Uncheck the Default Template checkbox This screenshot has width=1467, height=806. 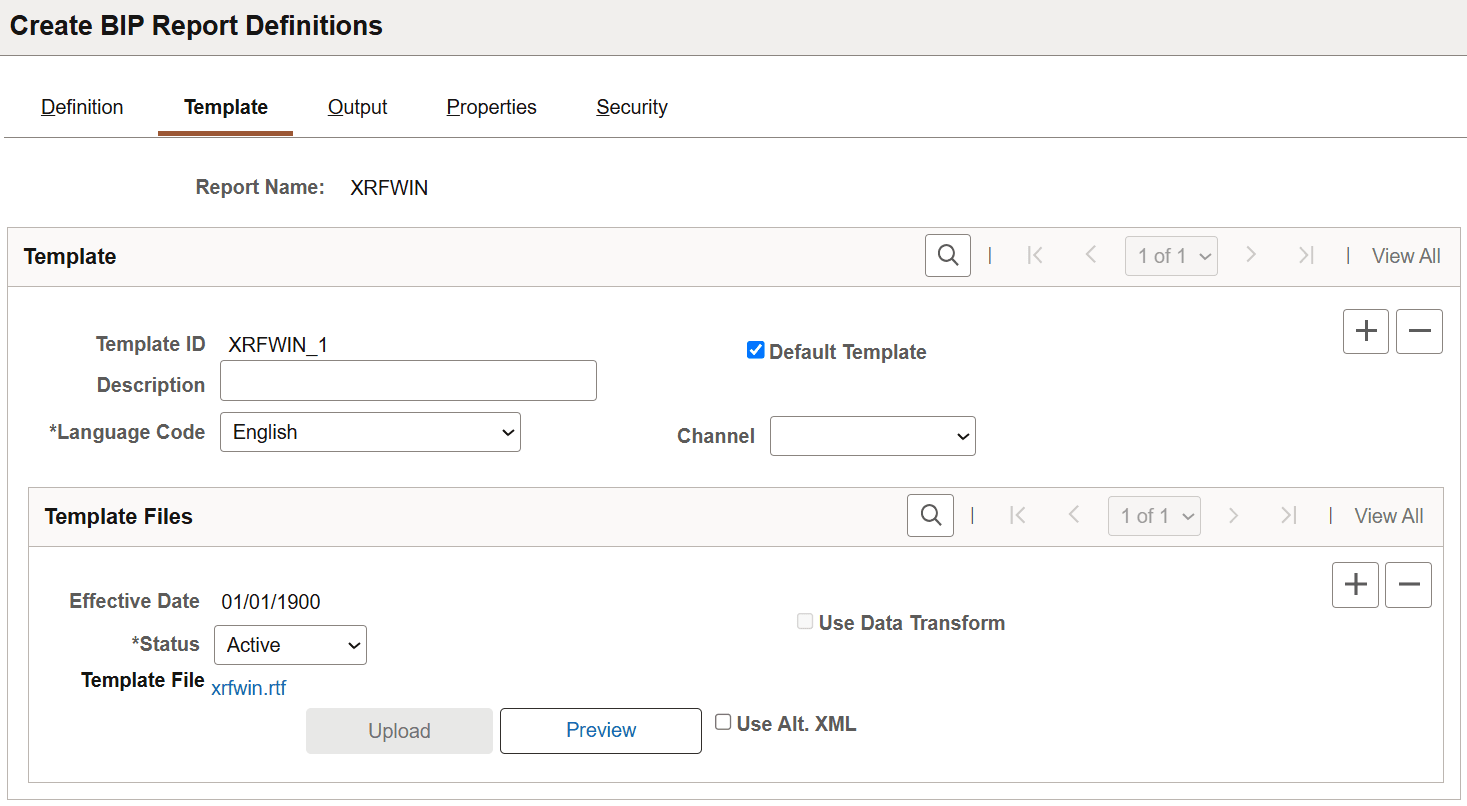click(755, 350)
